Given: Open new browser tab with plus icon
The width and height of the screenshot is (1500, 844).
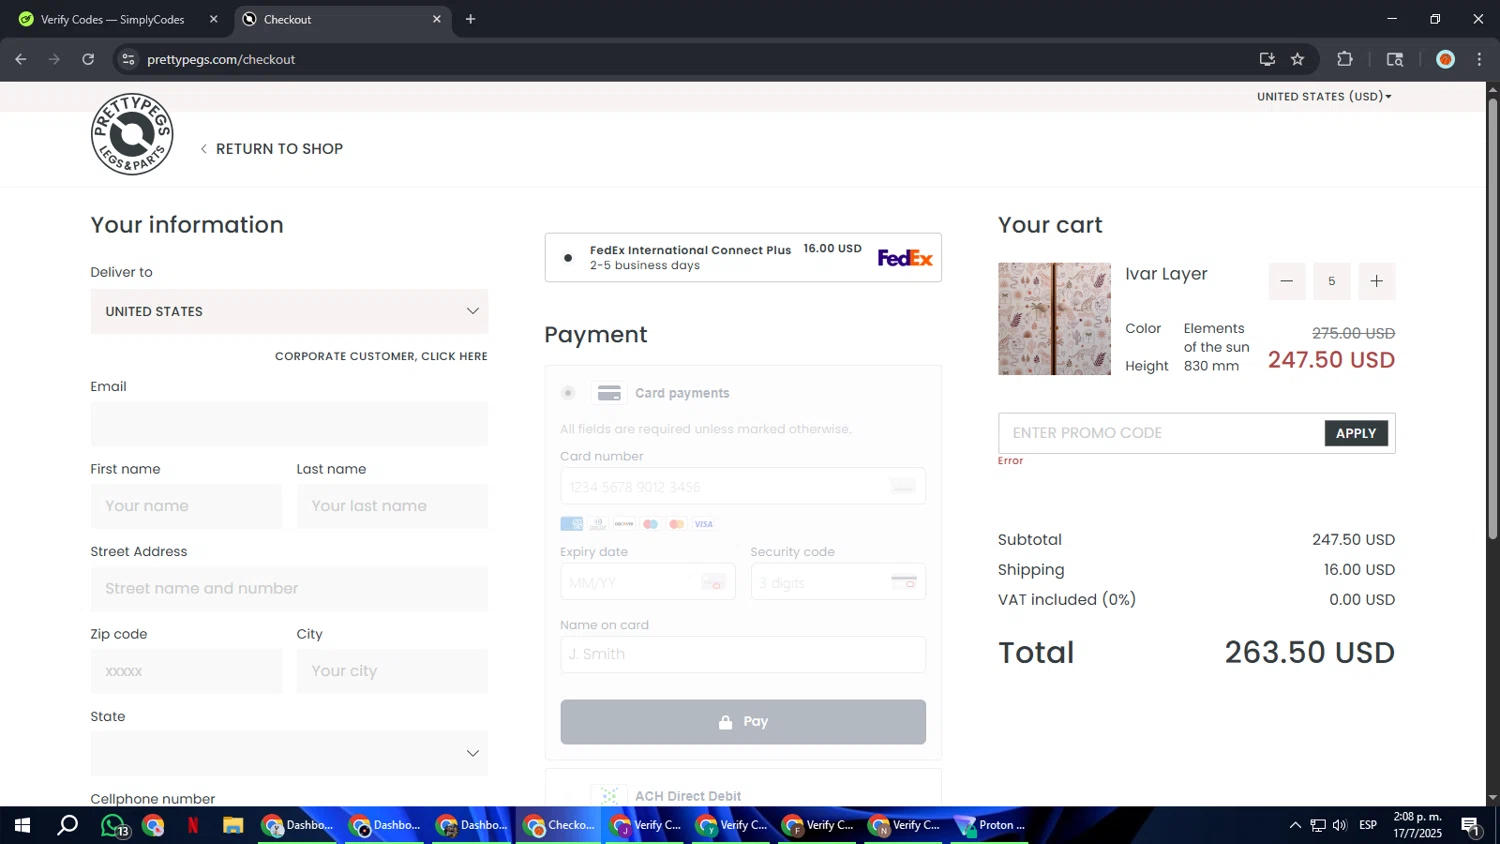Looking at the screenshot, I should [x=470, y=19].
